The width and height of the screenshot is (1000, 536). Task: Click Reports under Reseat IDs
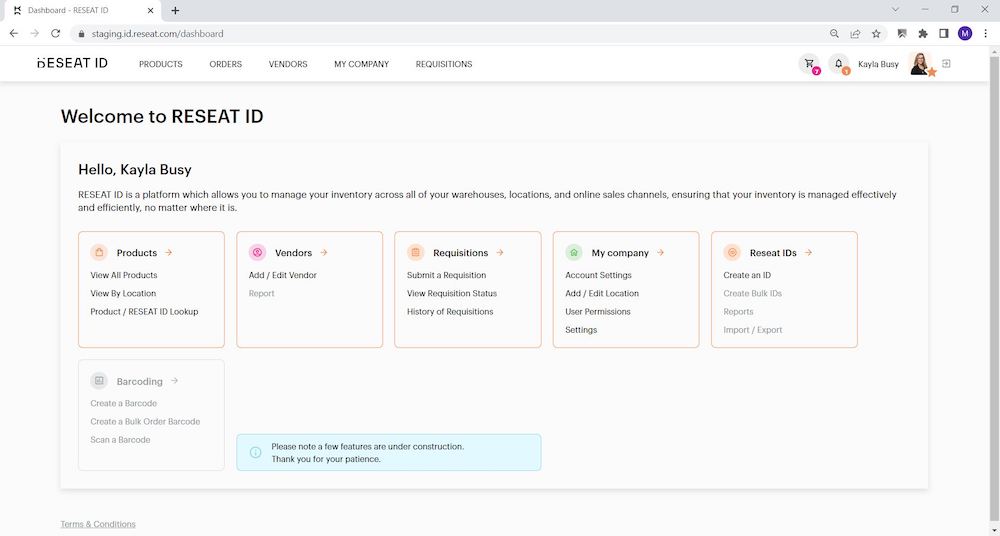pos(739,311)
